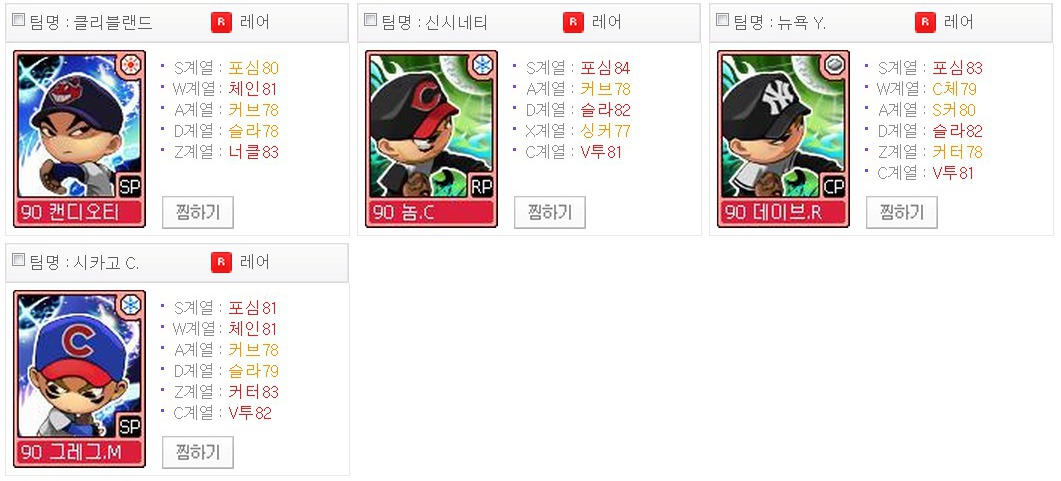
Task: Check the 클리블랜드 team checkbox
Action: click(19, 20)
